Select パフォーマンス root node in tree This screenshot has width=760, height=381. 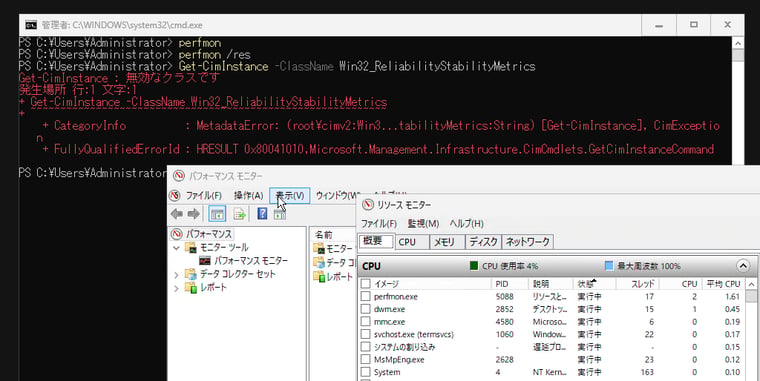(208, 234)
